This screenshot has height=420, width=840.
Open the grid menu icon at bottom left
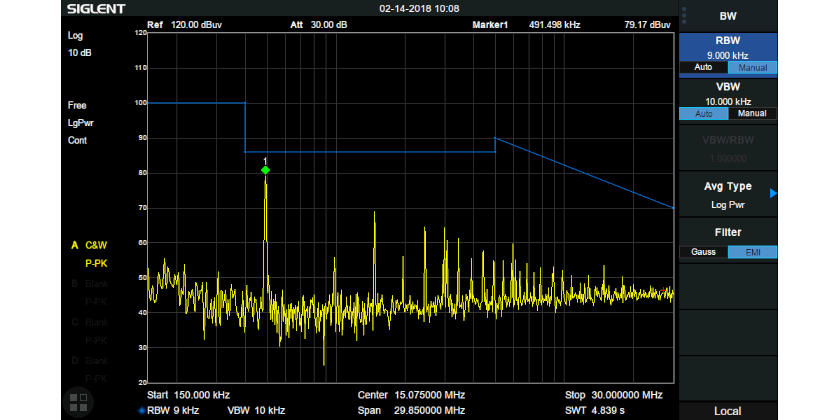click(x=78, y=402)
